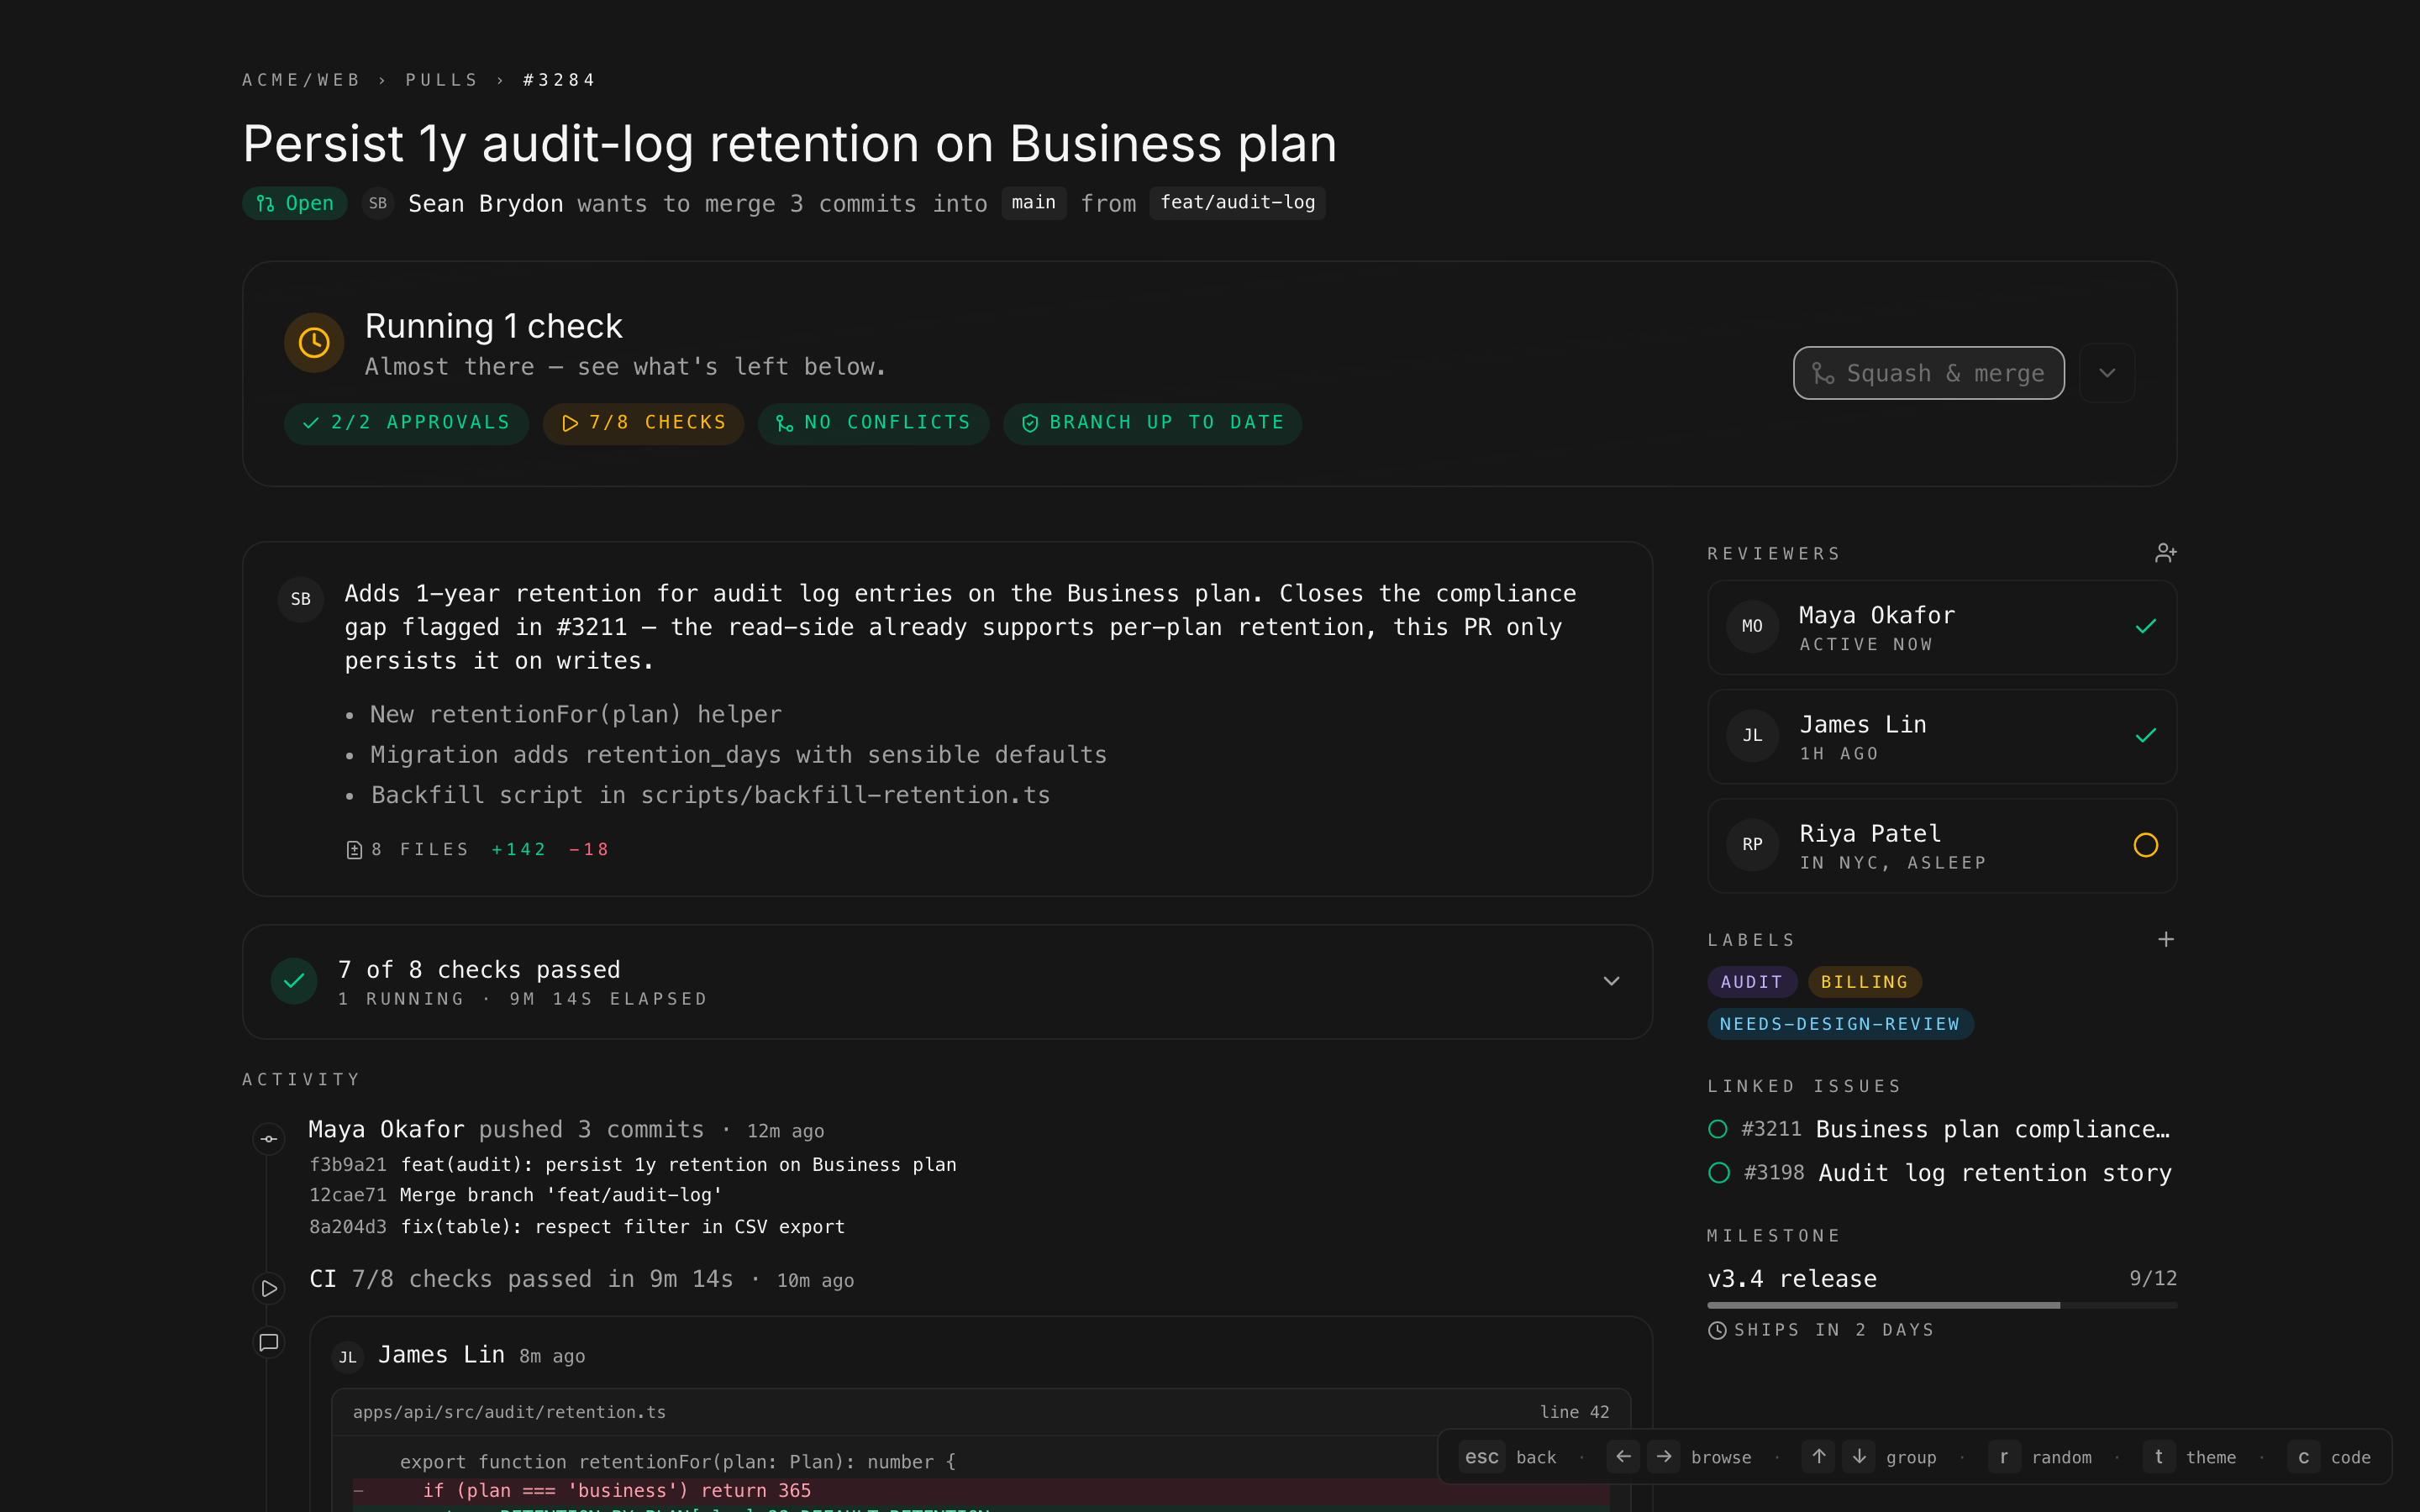Click the CI play icon in activity
The image size is (2420, 1512).
click(269, 1288)
